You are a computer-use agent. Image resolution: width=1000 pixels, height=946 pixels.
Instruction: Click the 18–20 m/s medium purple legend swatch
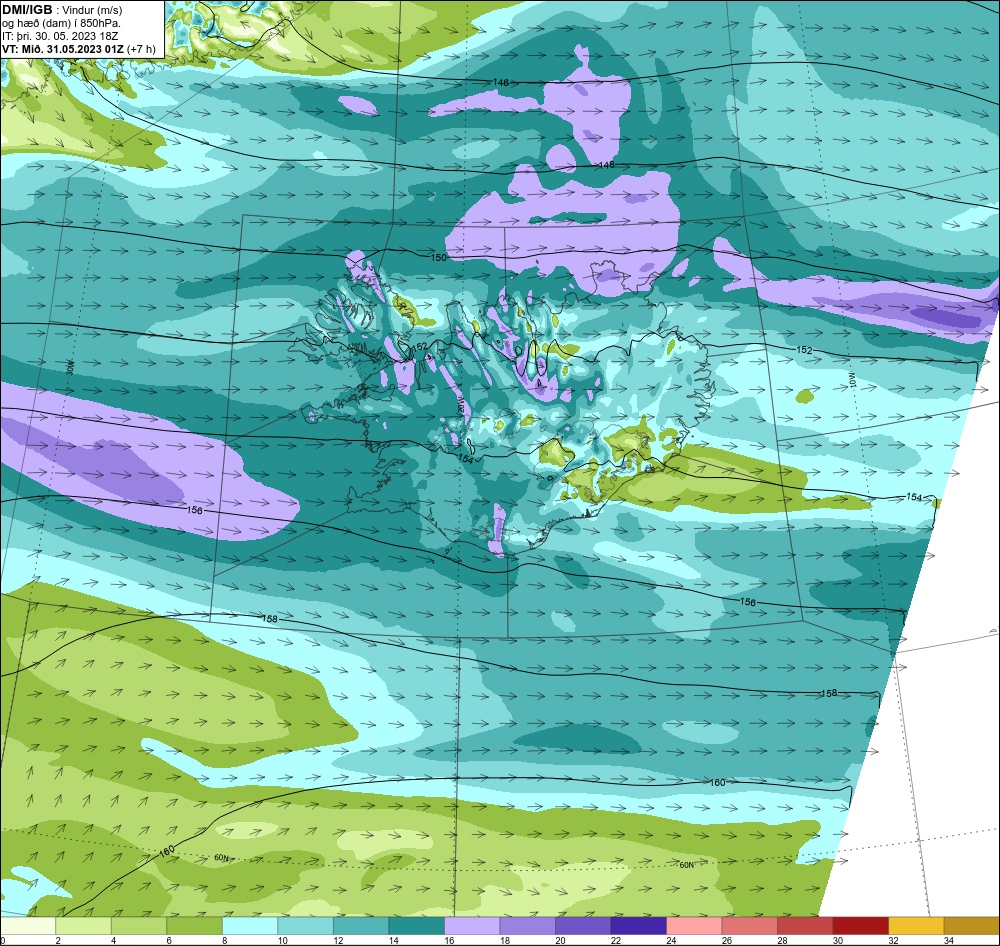[x=527, y=926]
